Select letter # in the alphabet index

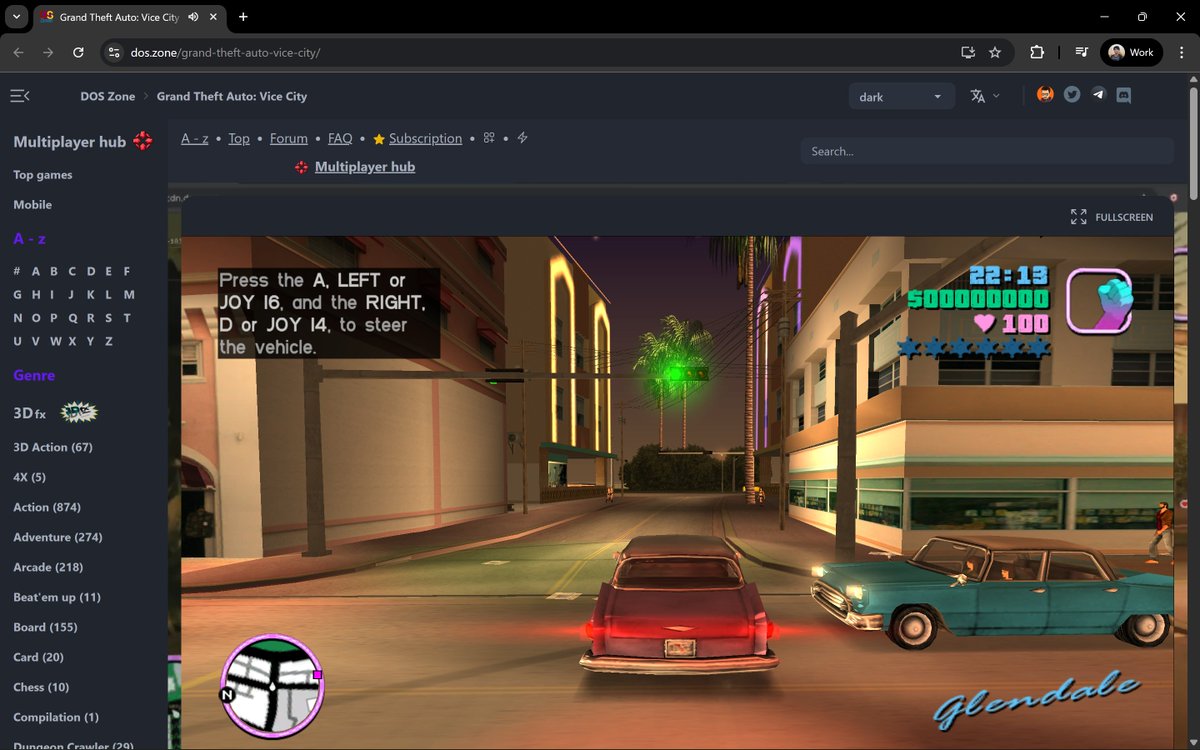[17, 271]
